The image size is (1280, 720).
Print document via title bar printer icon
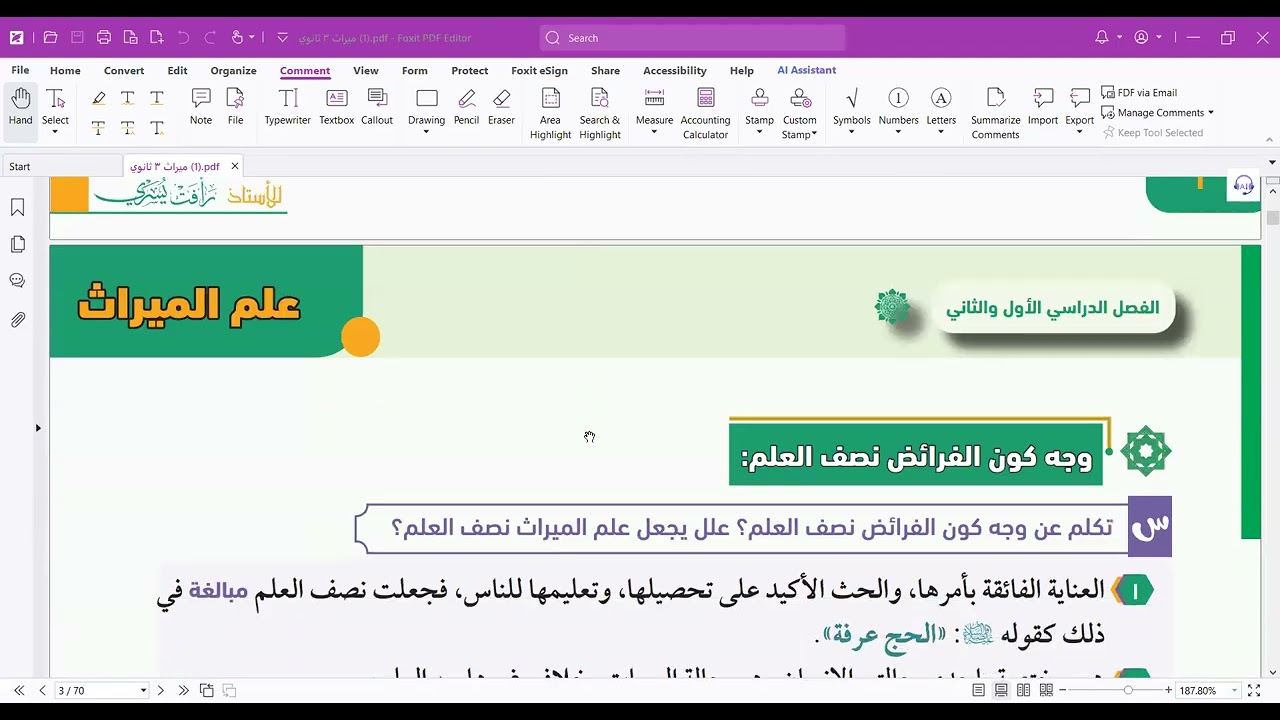[x=104, y=38]
